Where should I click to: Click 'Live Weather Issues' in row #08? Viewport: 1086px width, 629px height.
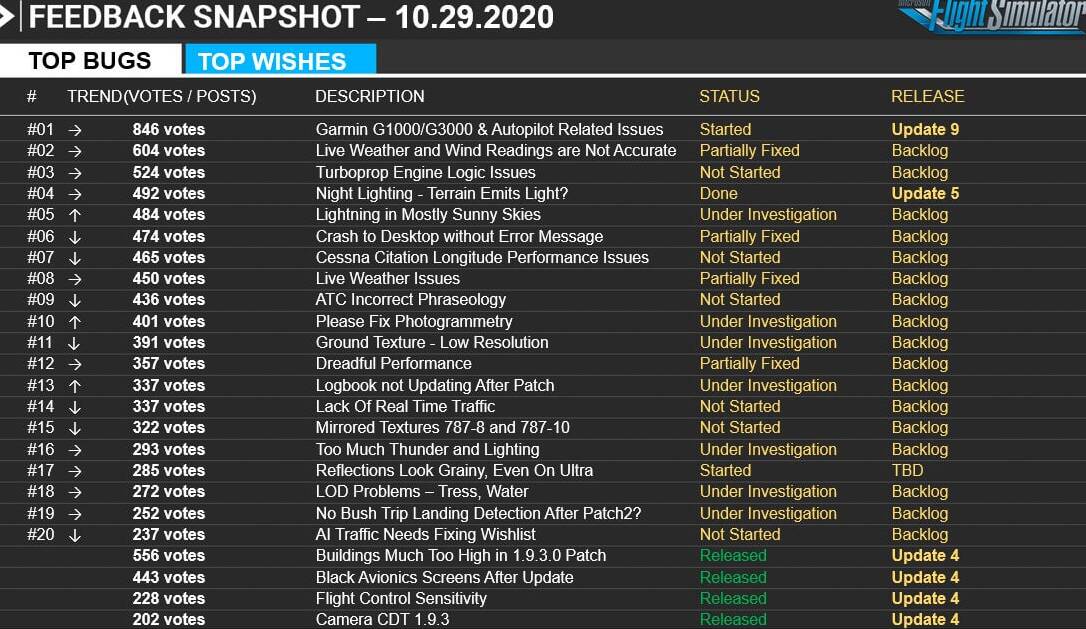pyautogui.click(x=387, y=278)
